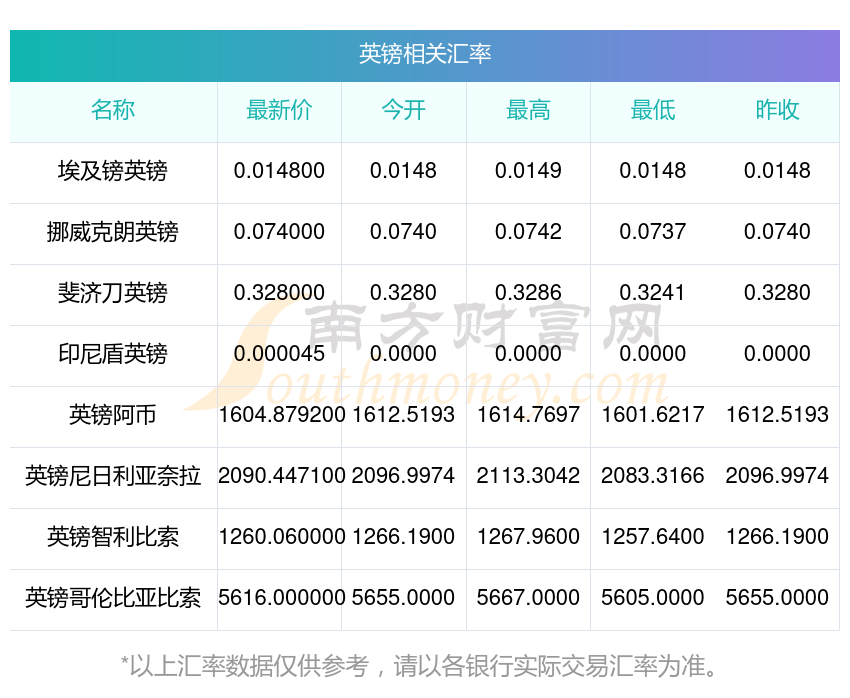
Task: Click the low value 5605.0000
Action: (653, 598)
